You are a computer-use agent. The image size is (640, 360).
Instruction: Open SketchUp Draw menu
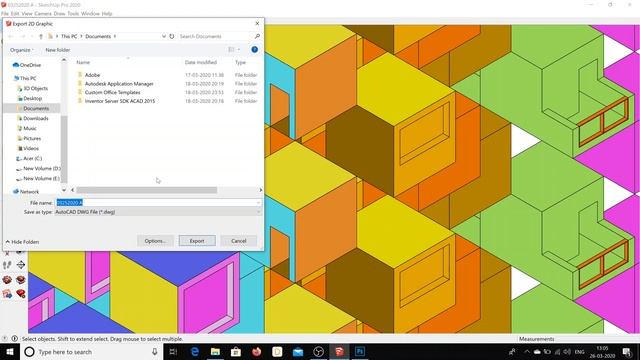59,13
